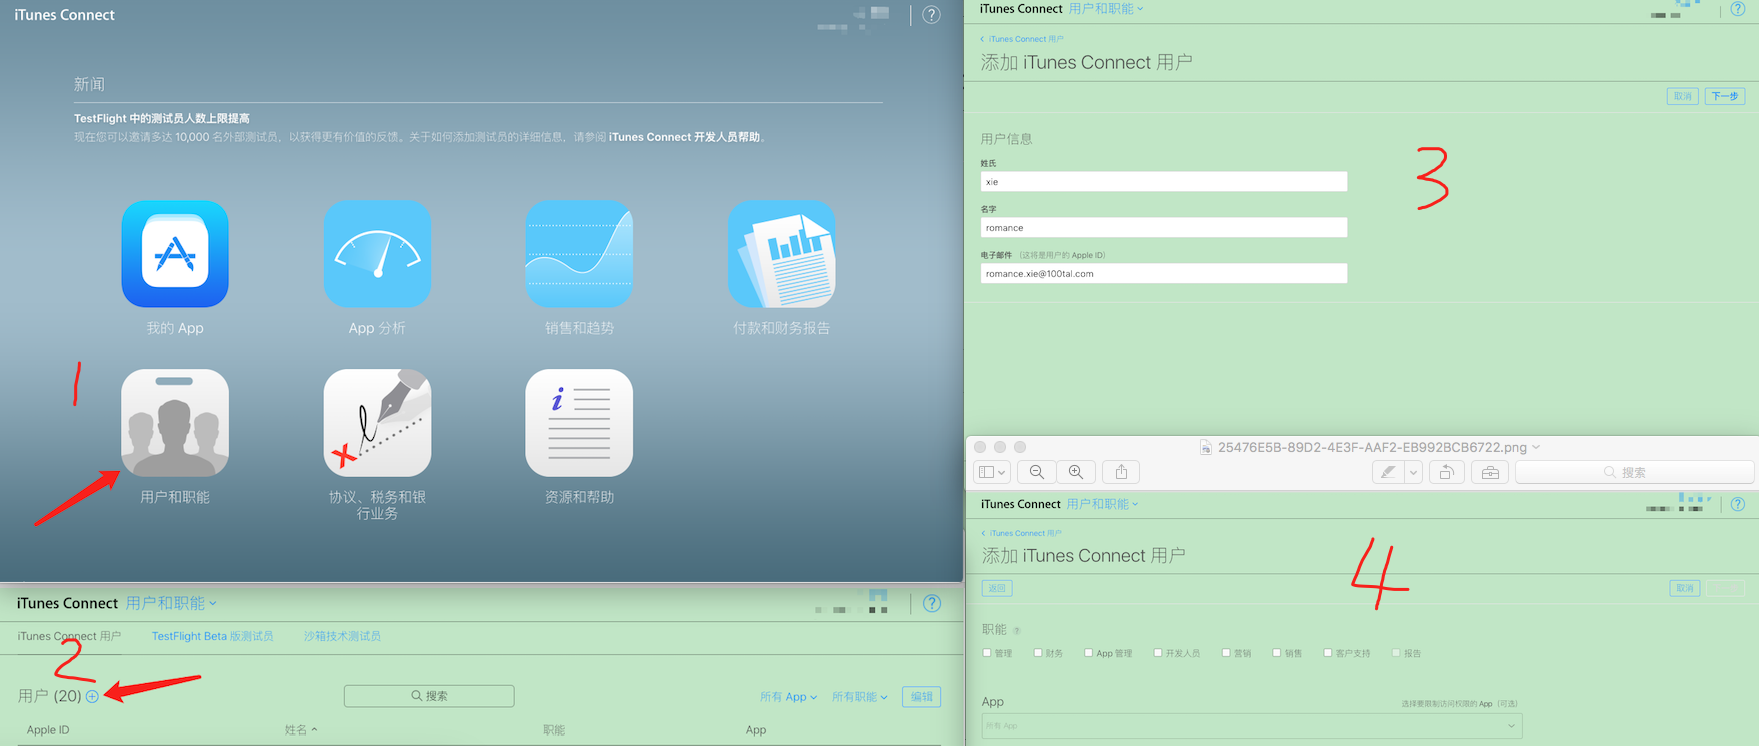Viewport: 1759px width, 746px height.
Task: Check the 客户支持 role checkbox
Action: [1327, 653]
